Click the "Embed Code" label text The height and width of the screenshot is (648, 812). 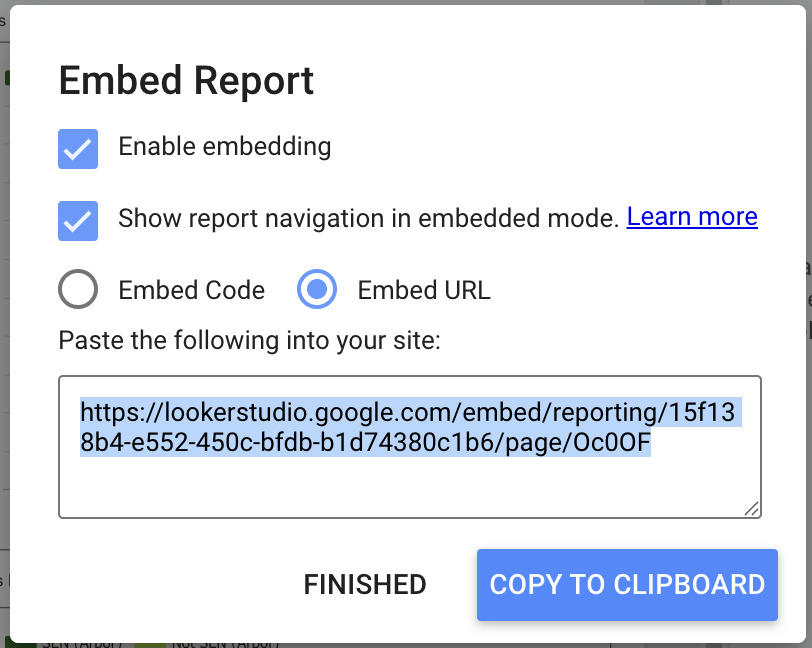point(191,291)
